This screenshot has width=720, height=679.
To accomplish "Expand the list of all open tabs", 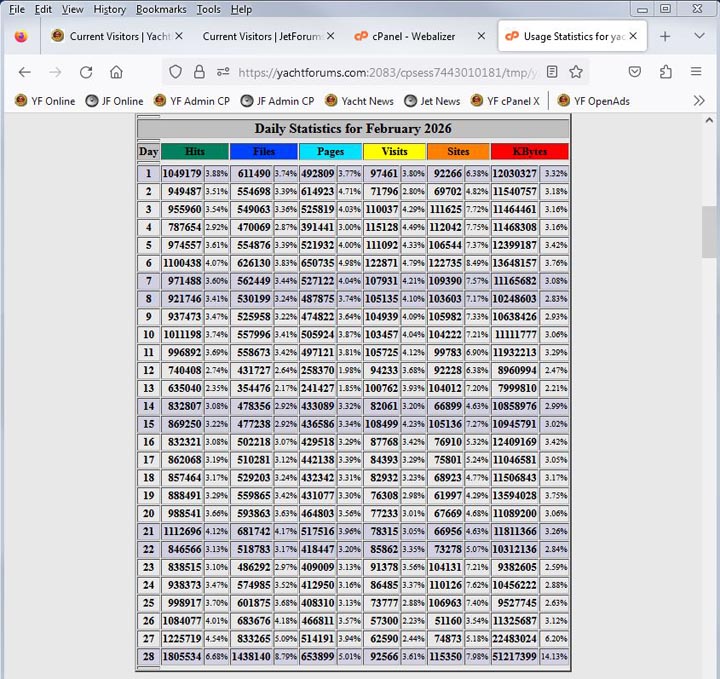I will [x=696, y=36].
